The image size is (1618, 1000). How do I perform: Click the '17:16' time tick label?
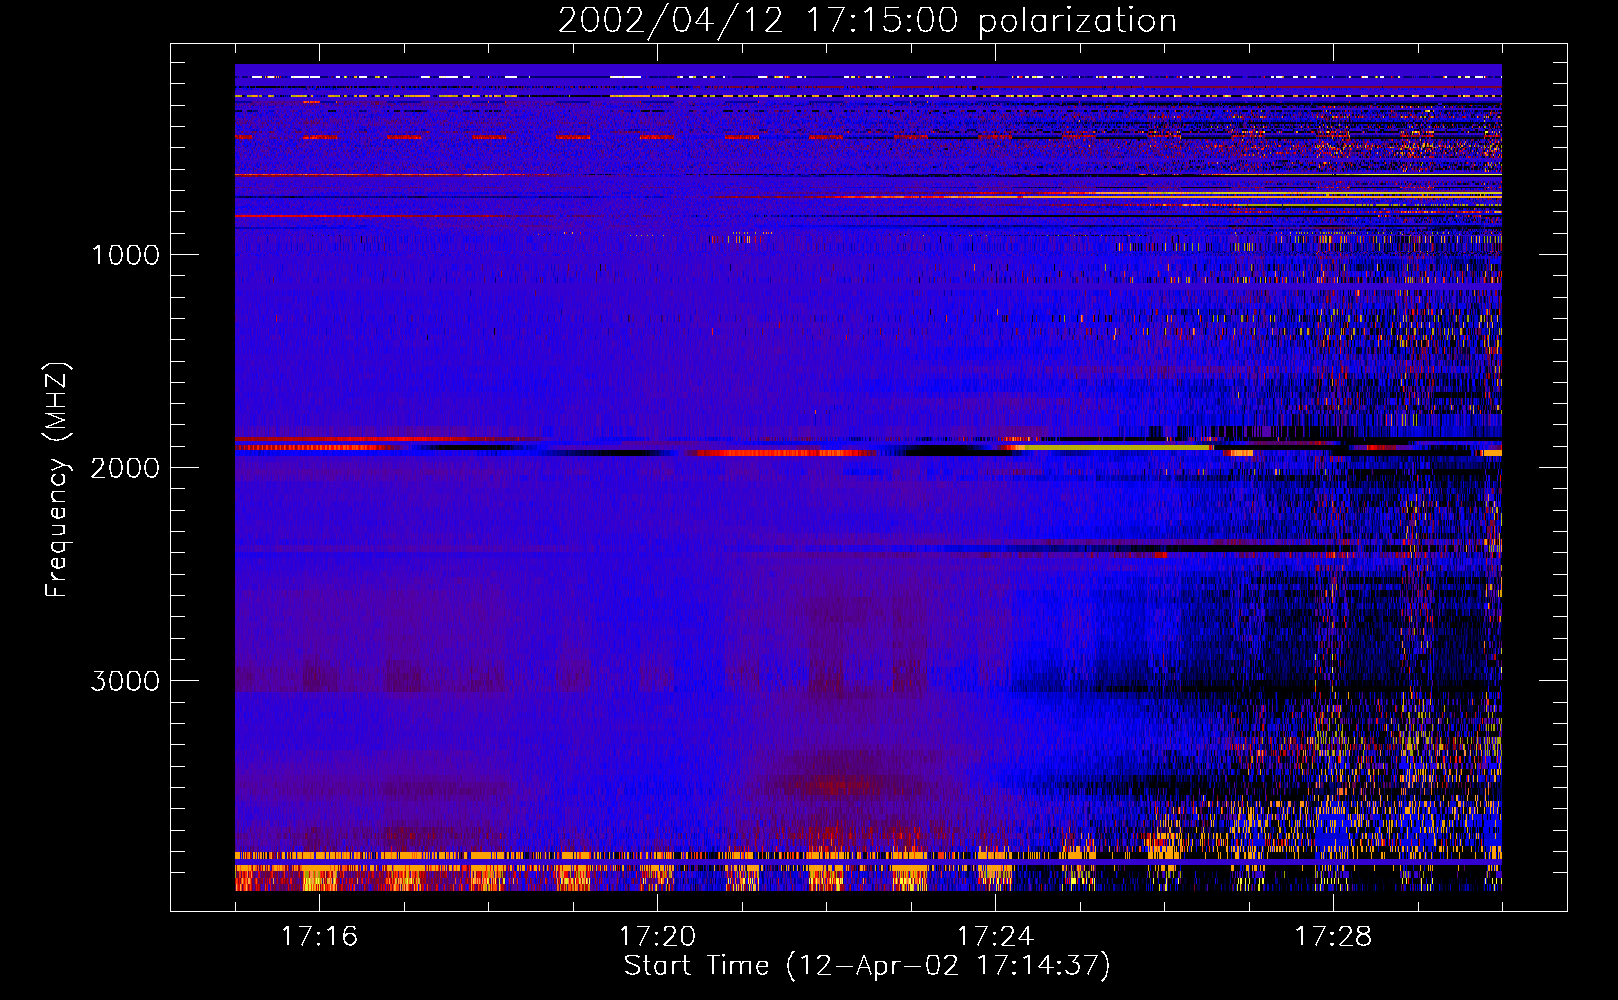click(319, 937)
